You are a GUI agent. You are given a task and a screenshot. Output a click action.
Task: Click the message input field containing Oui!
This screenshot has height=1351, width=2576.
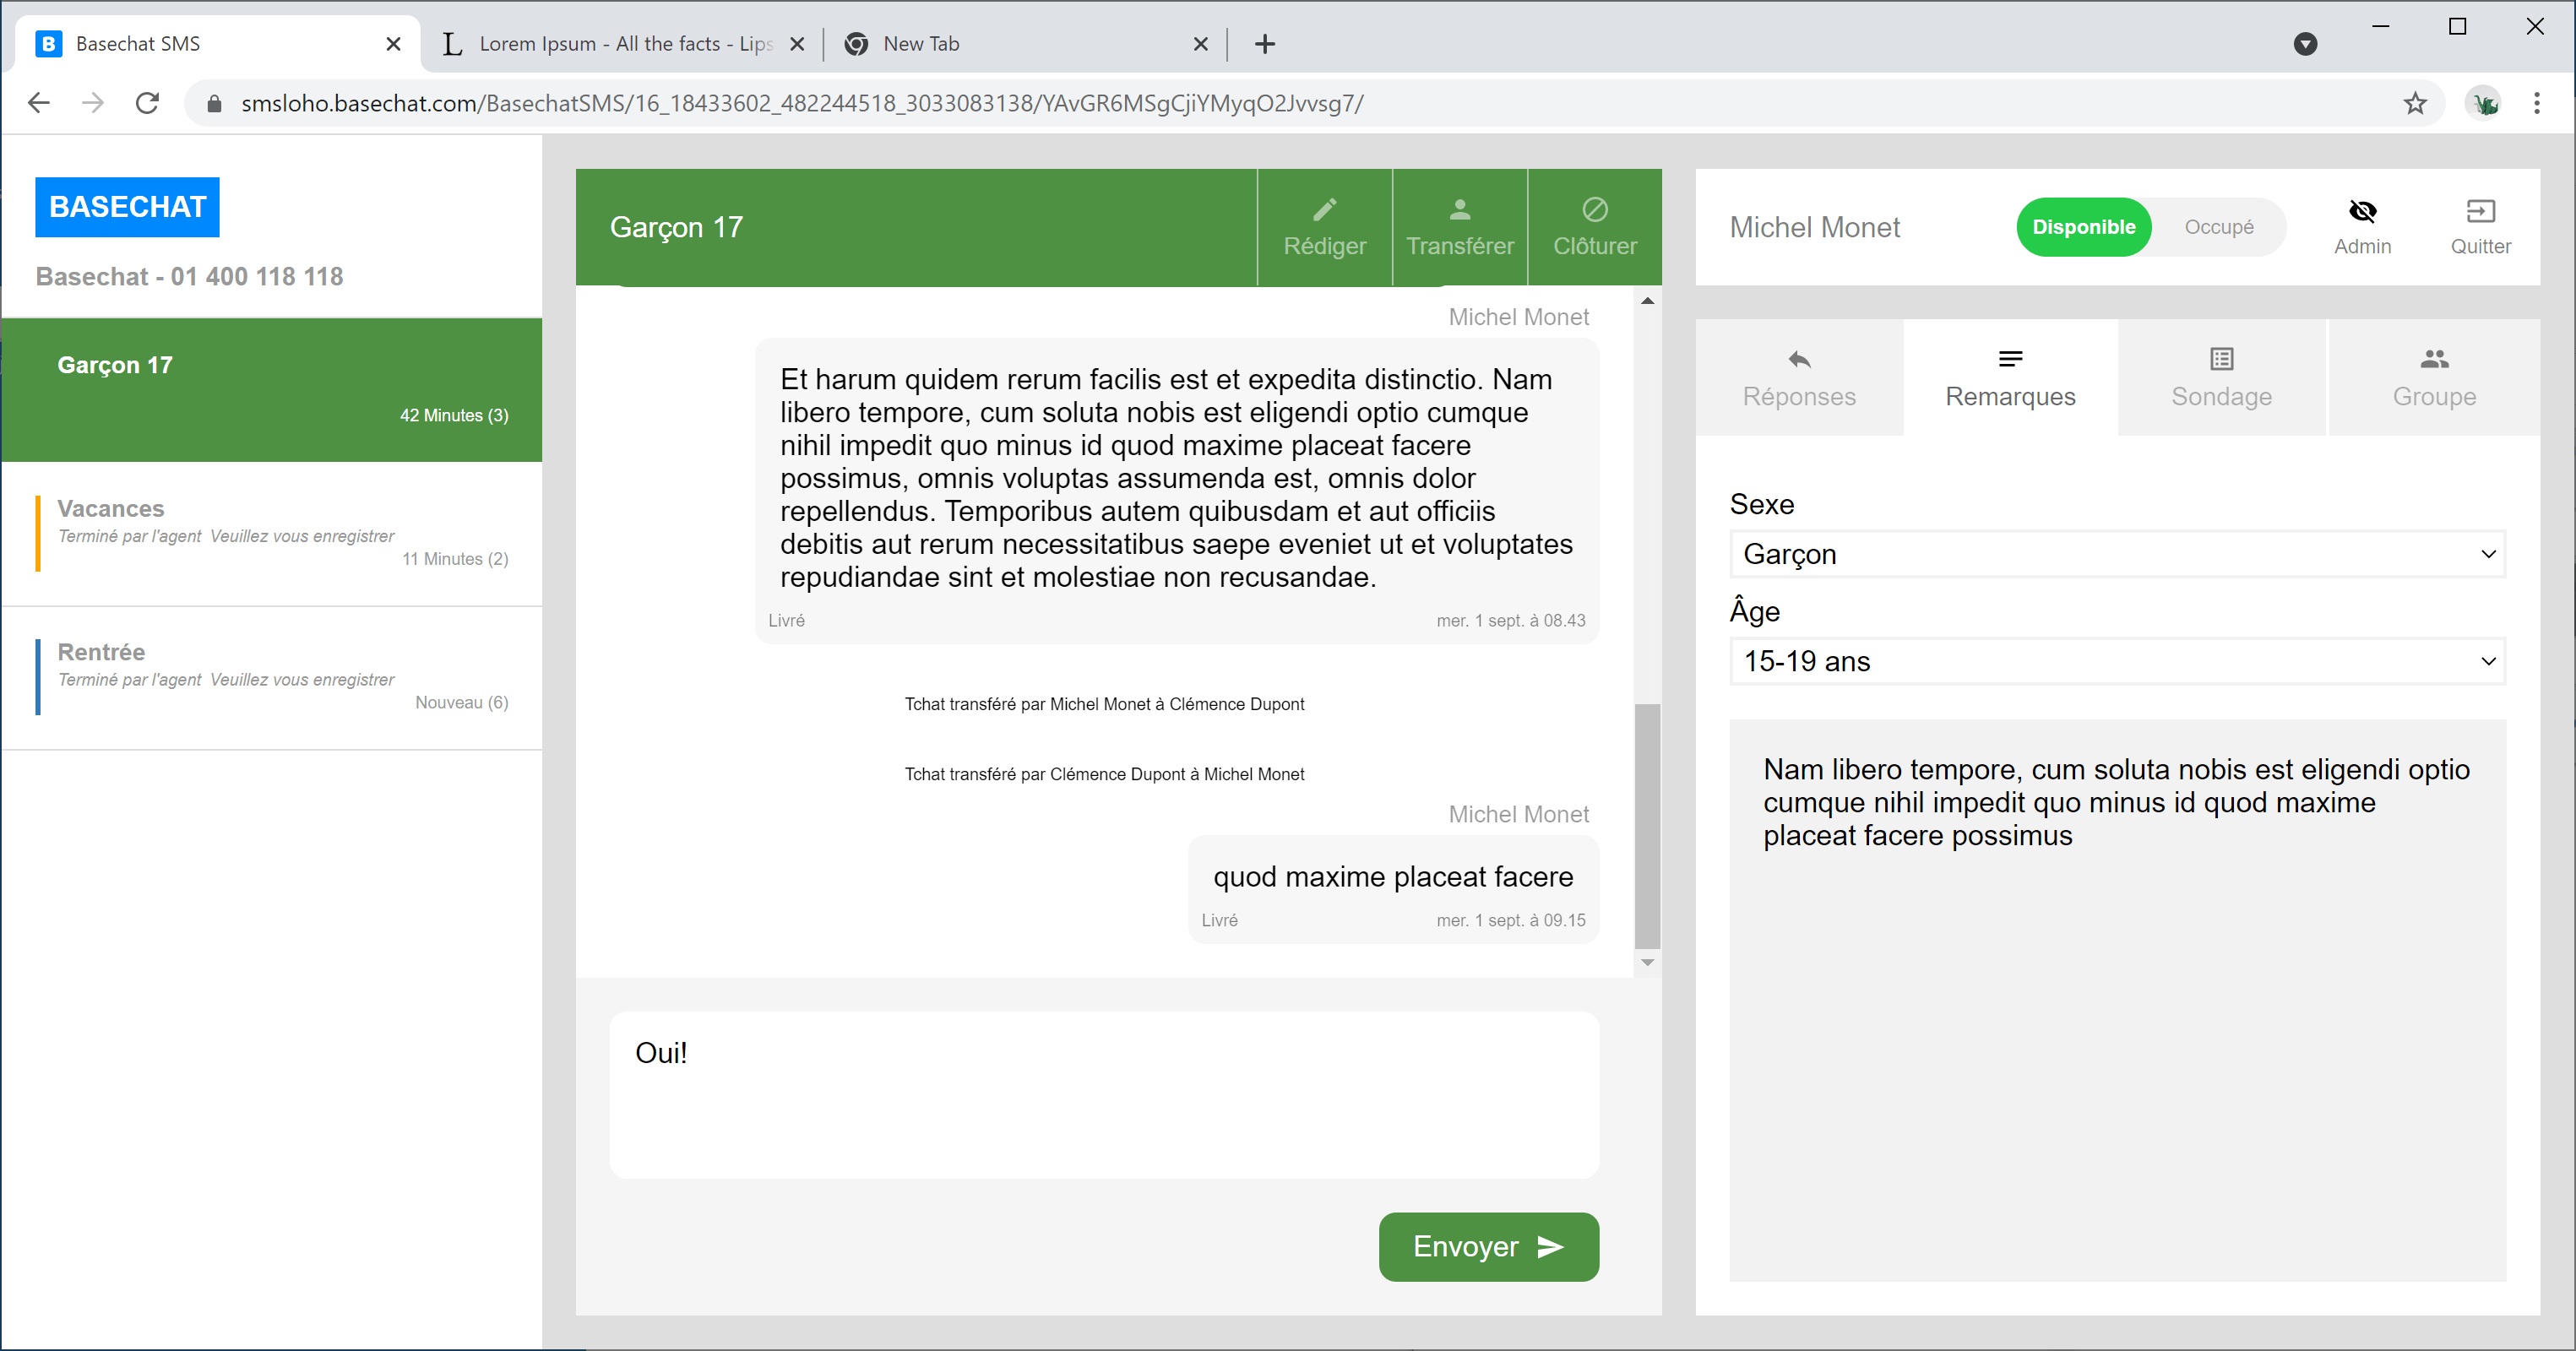pyautogui.click(x=1103, y=1094)
